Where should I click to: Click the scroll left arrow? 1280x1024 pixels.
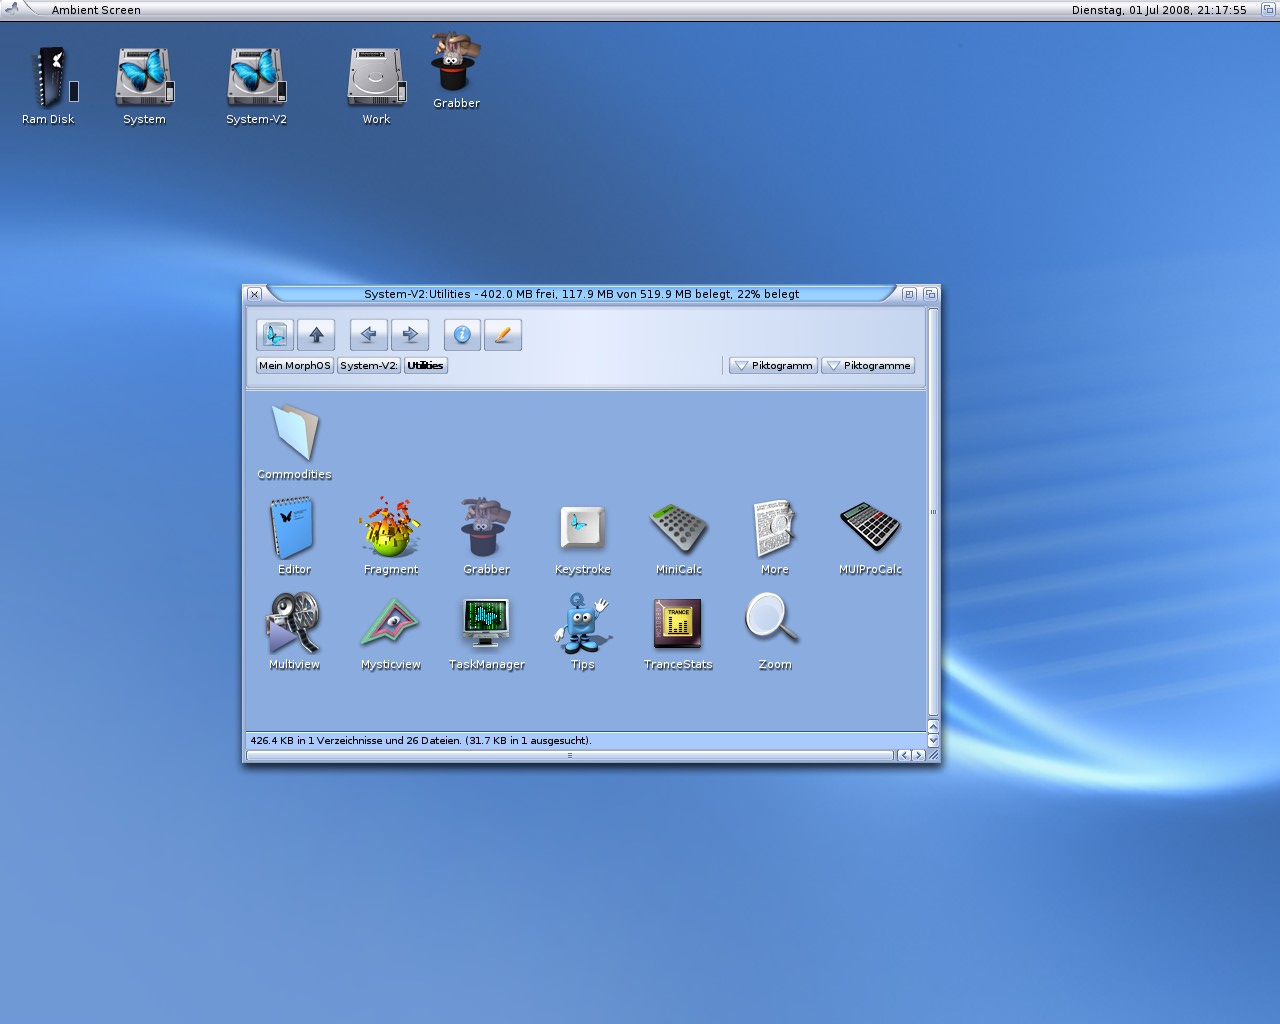904,755
